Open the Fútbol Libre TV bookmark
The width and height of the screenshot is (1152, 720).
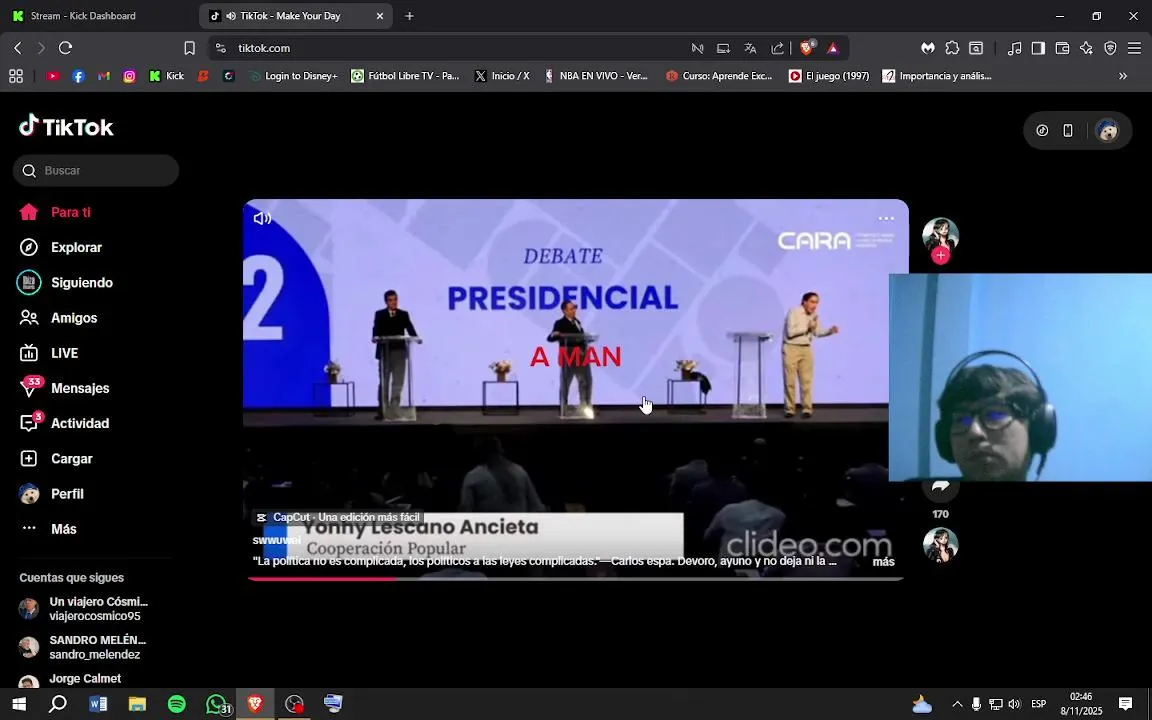tap(405, 76)
